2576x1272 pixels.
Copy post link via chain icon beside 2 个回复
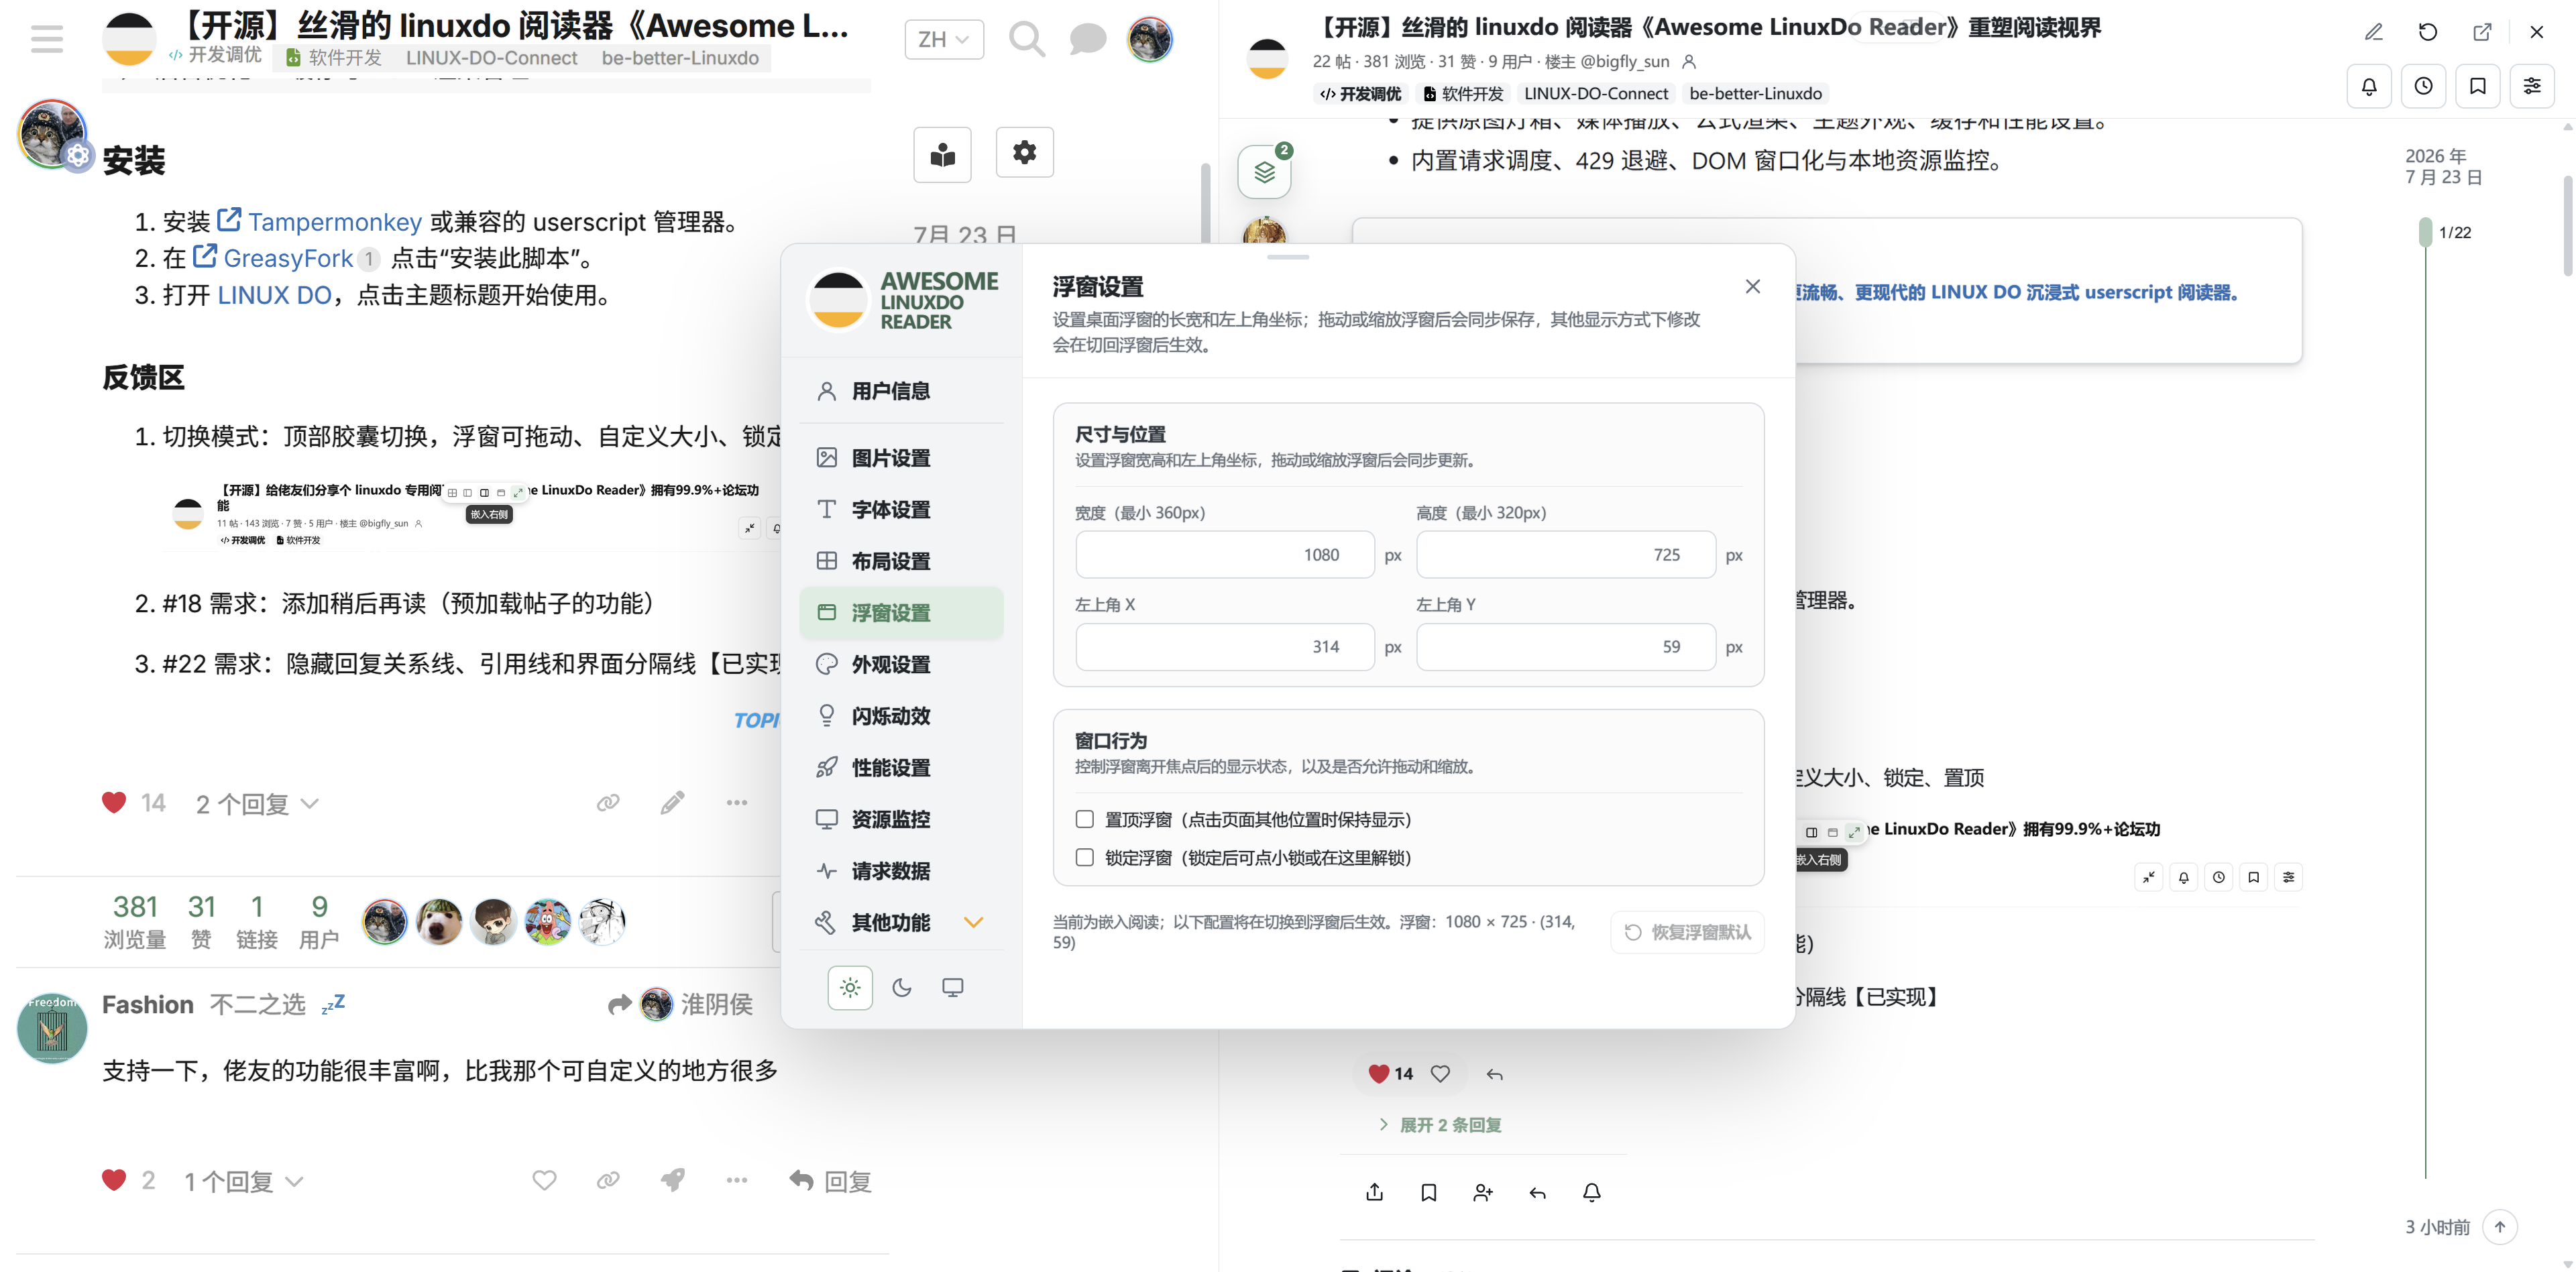pos(608,803)
